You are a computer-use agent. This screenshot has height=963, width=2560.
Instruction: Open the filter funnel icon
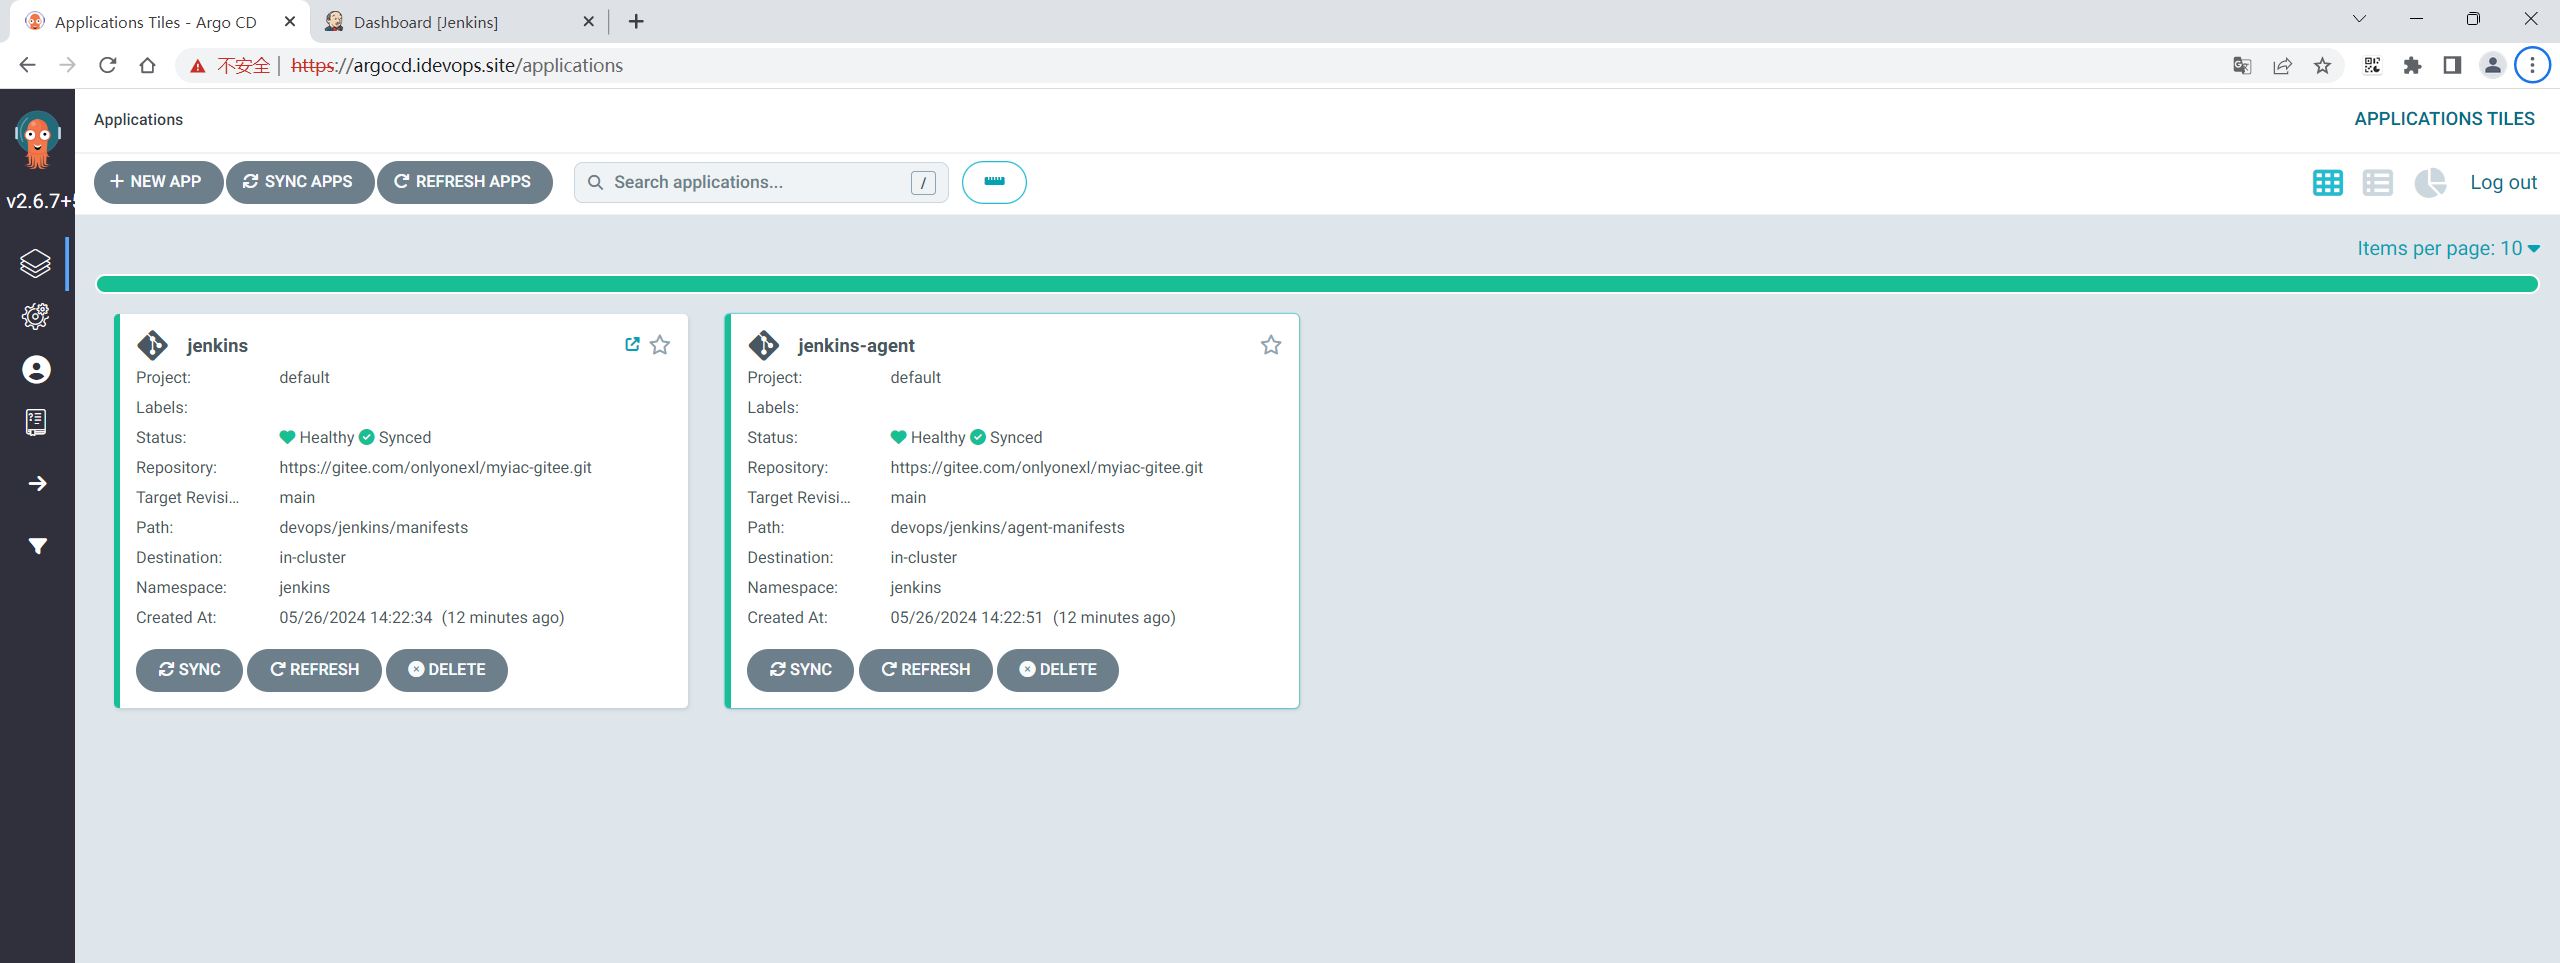[x=37, y=546]
